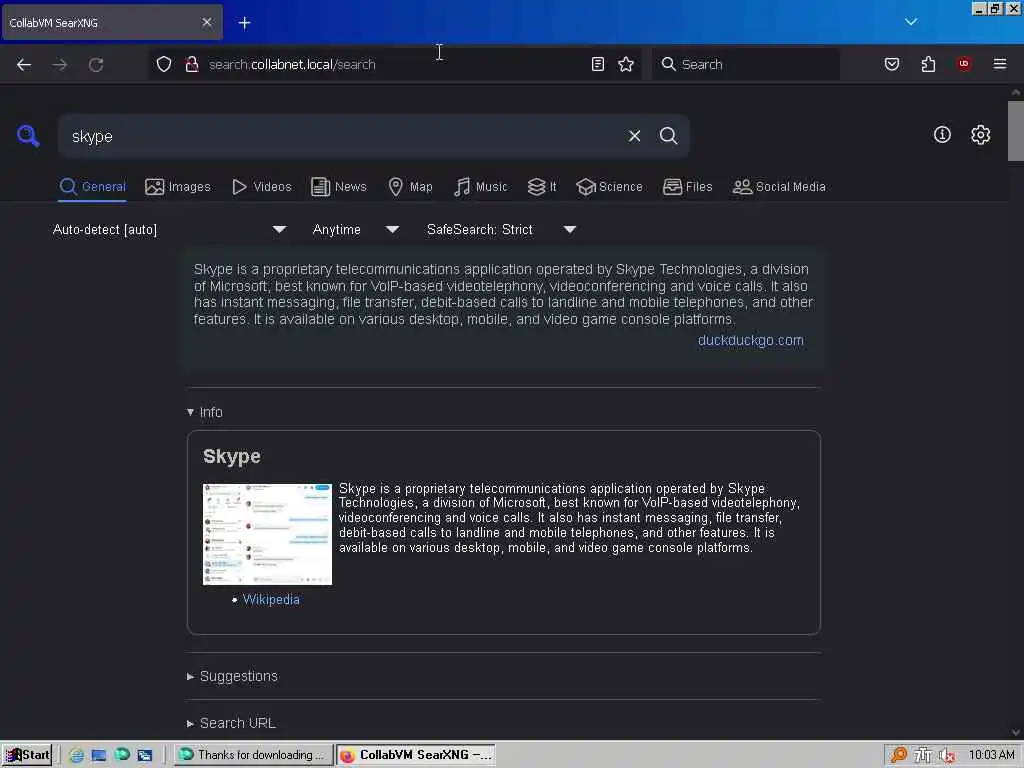Open the Auto-detect language dropdown

tap(170, 229)
